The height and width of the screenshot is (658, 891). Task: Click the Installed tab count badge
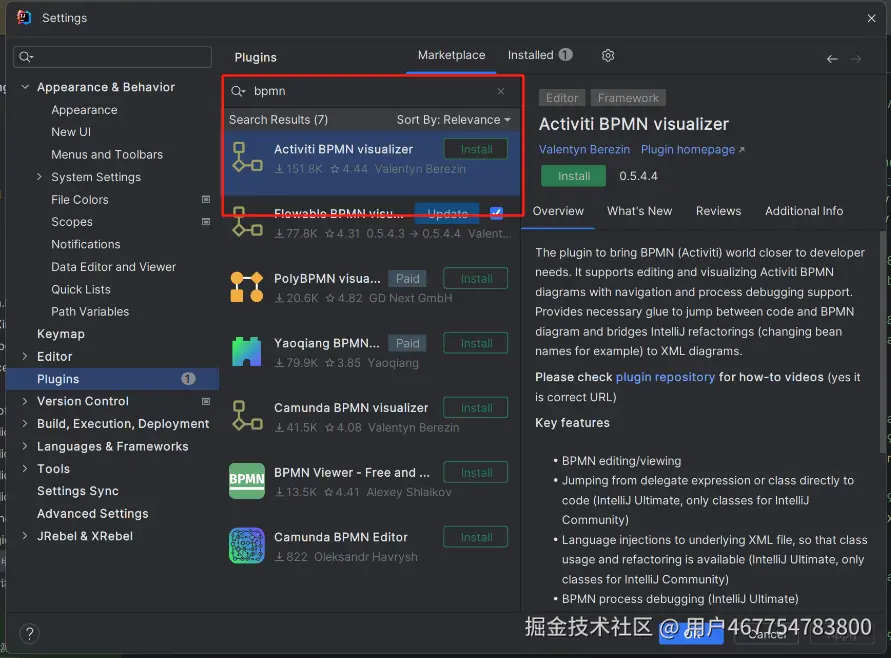pyautogui.click(x=565, y=55)
